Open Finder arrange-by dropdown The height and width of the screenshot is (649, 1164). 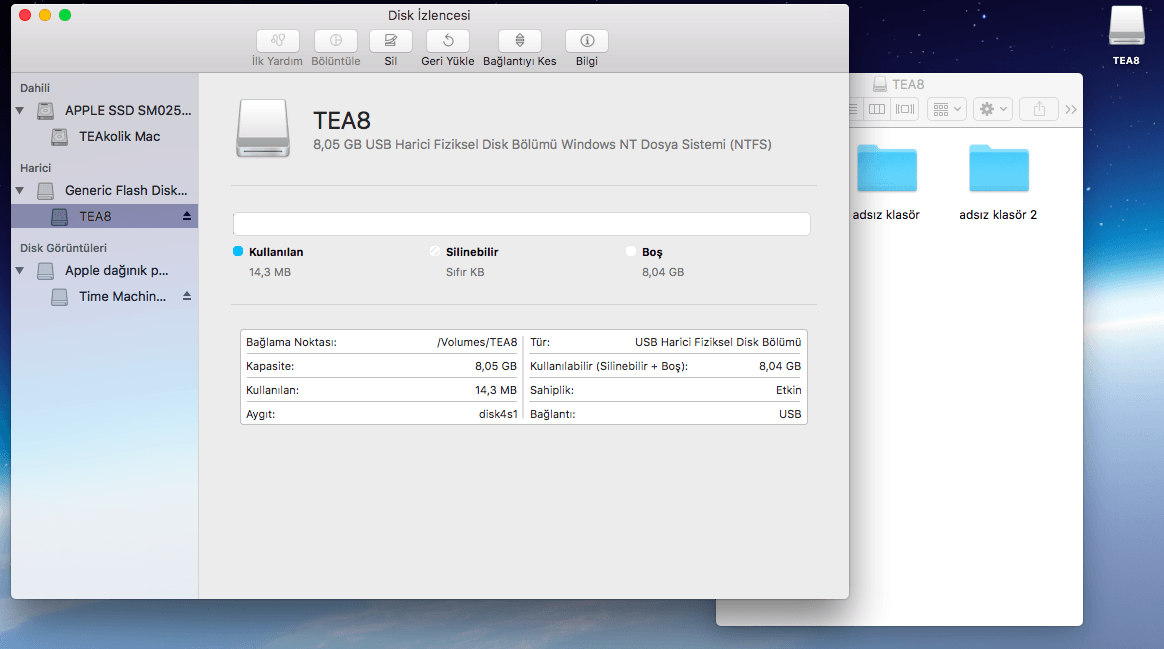[x=946, y=109]
